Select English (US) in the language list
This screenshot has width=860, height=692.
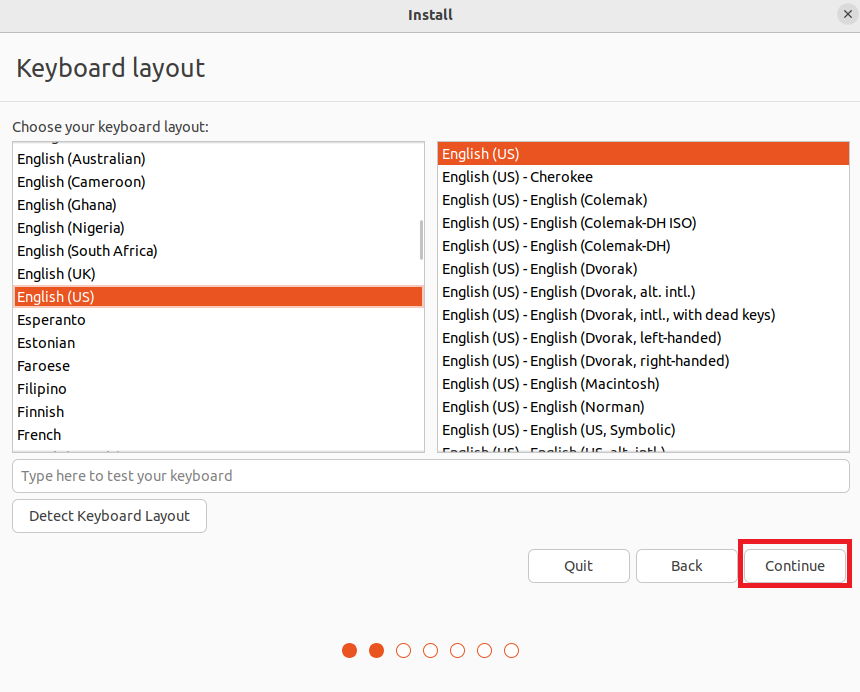coord(218,297)
